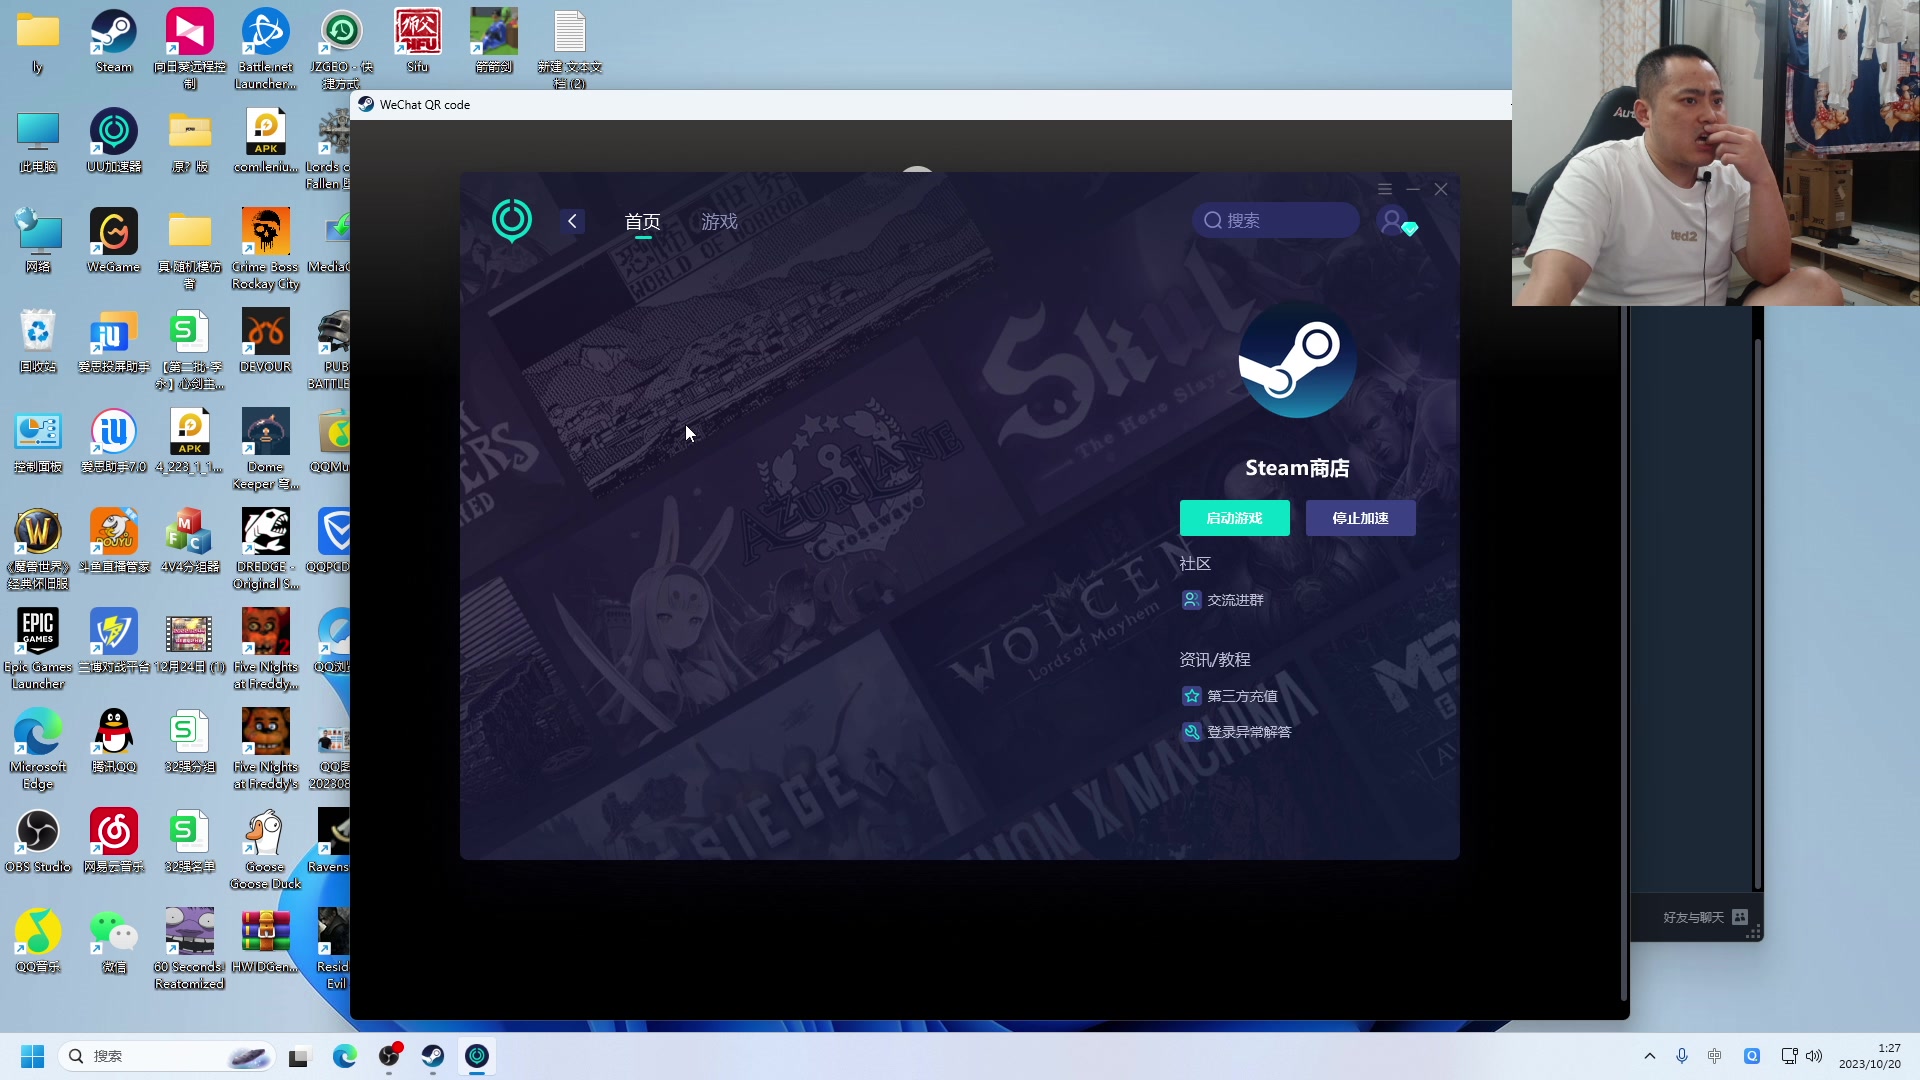
Task: Open the UU加速器 desktop icon
Action: click(114, 141)
